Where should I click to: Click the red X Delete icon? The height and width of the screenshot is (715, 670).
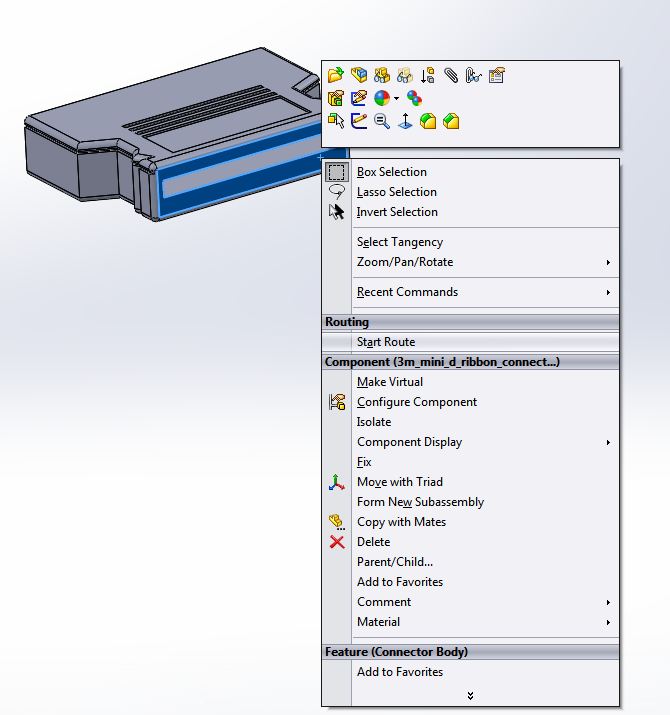(337, 542)
